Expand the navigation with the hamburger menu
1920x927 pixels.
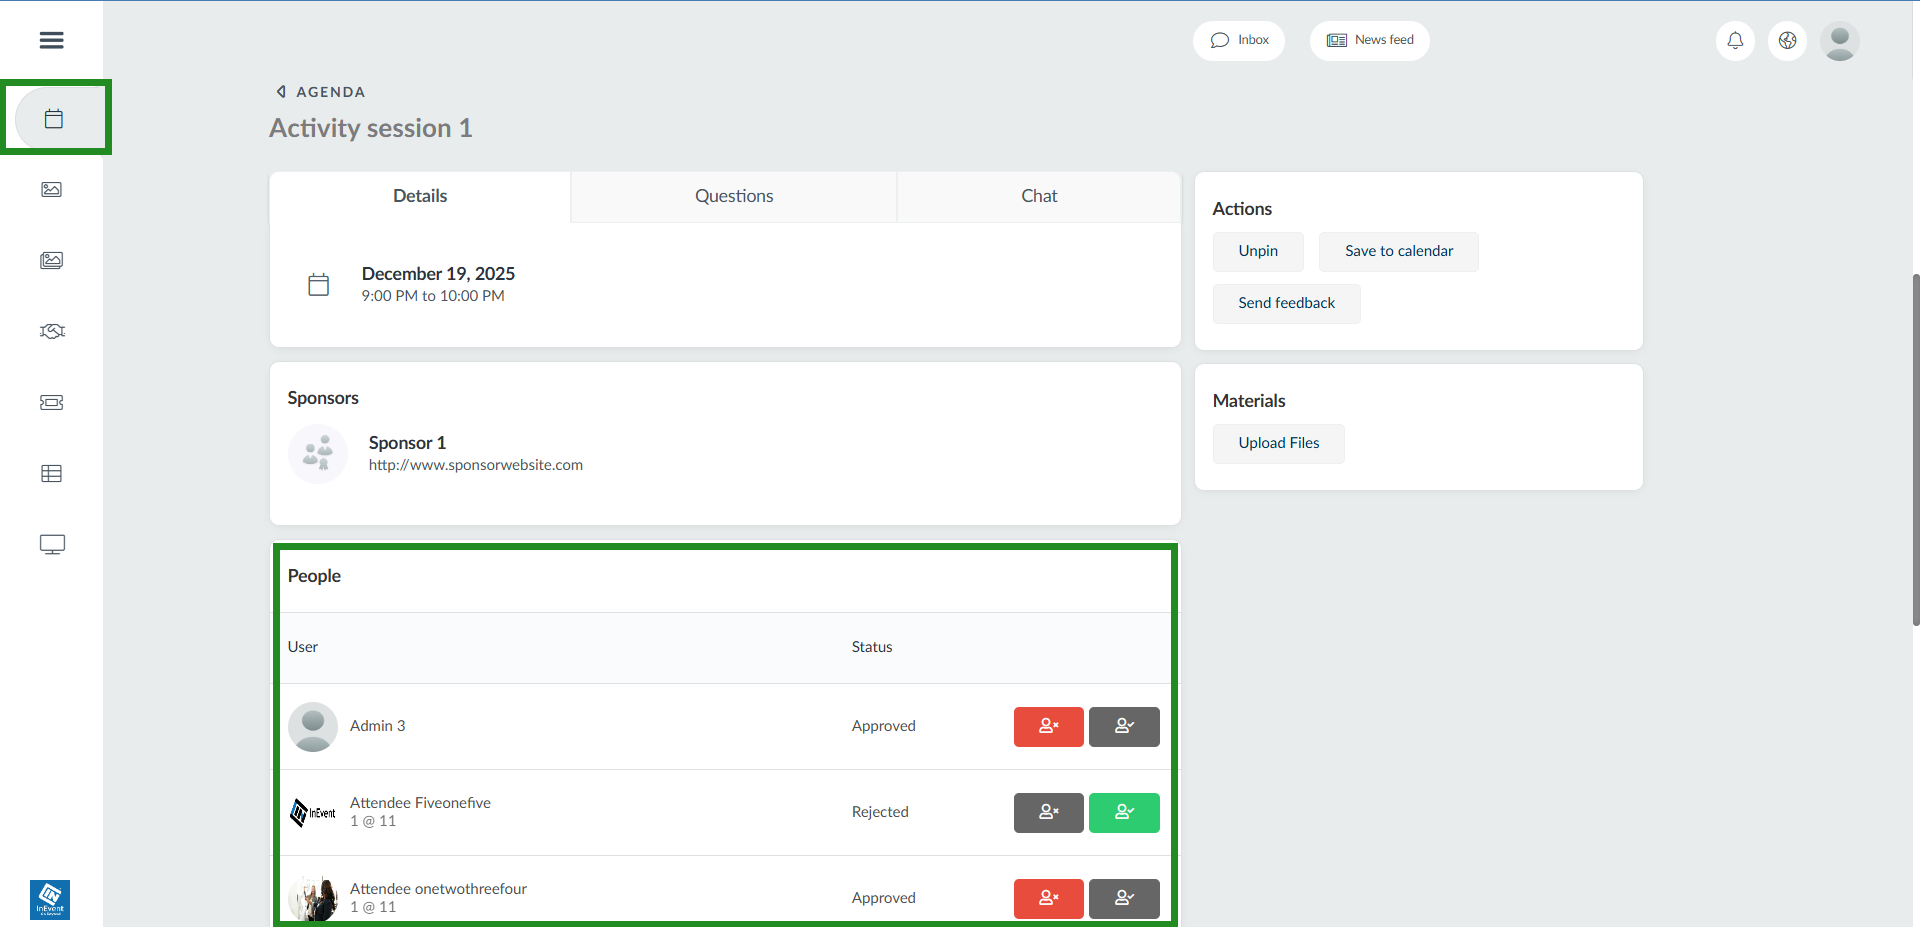pos(51,40)
